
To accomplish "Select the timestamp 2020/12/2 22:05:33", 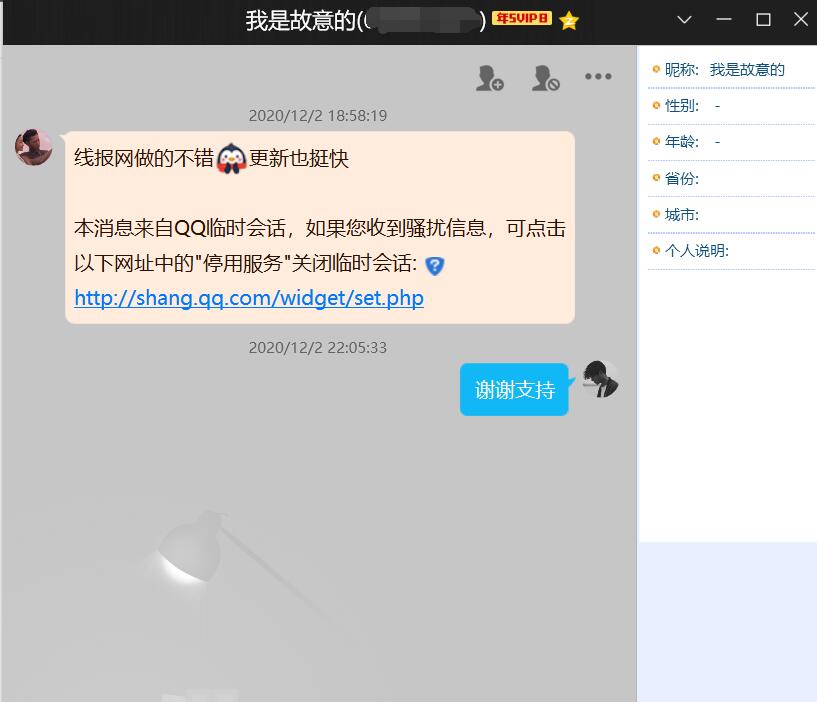I will pyautogui.click(x=318, y=348).
